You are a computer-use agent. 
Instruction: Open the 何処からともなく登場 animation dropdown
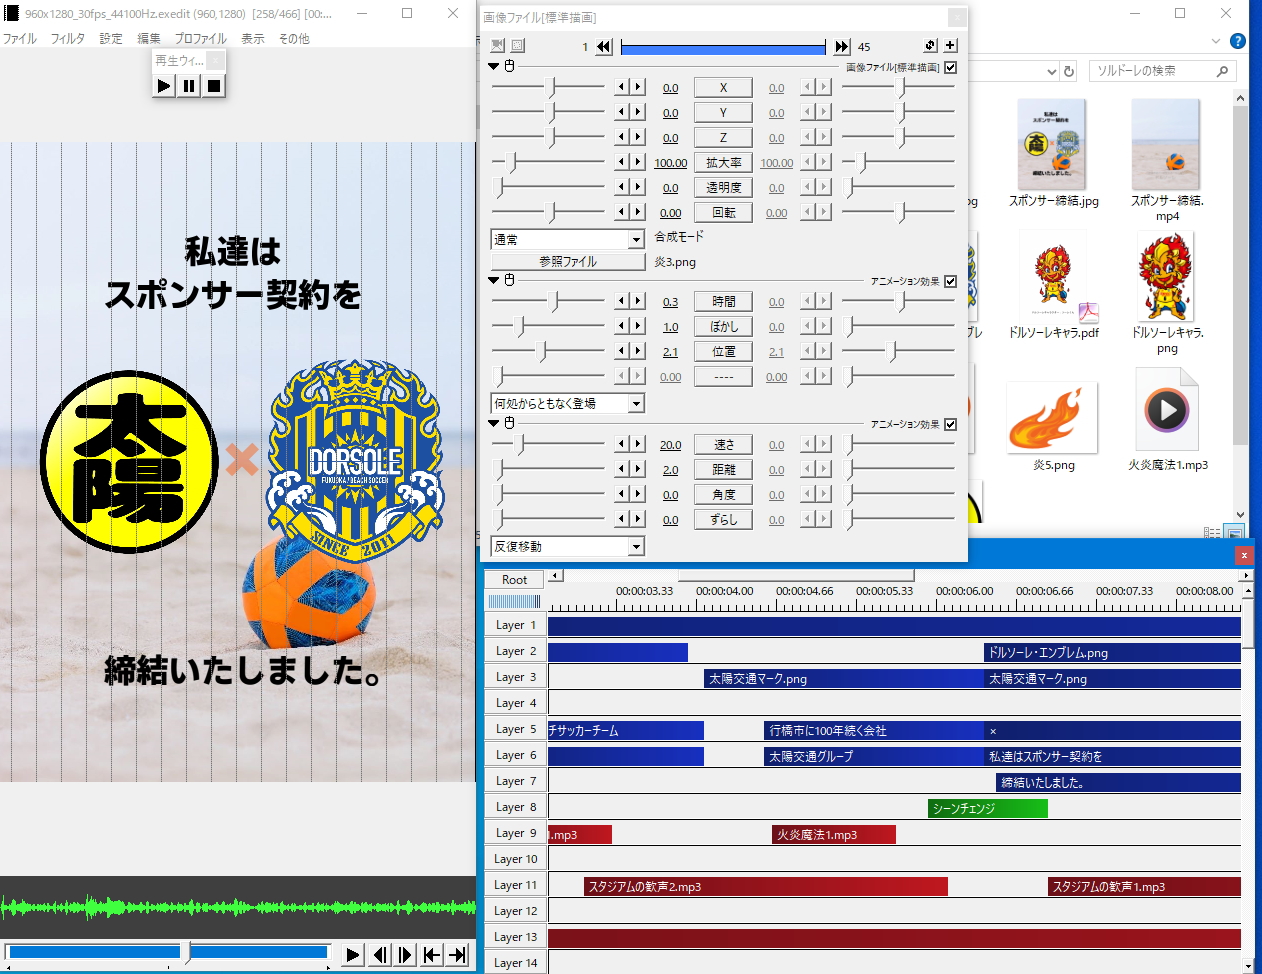[x=636, y=404]
